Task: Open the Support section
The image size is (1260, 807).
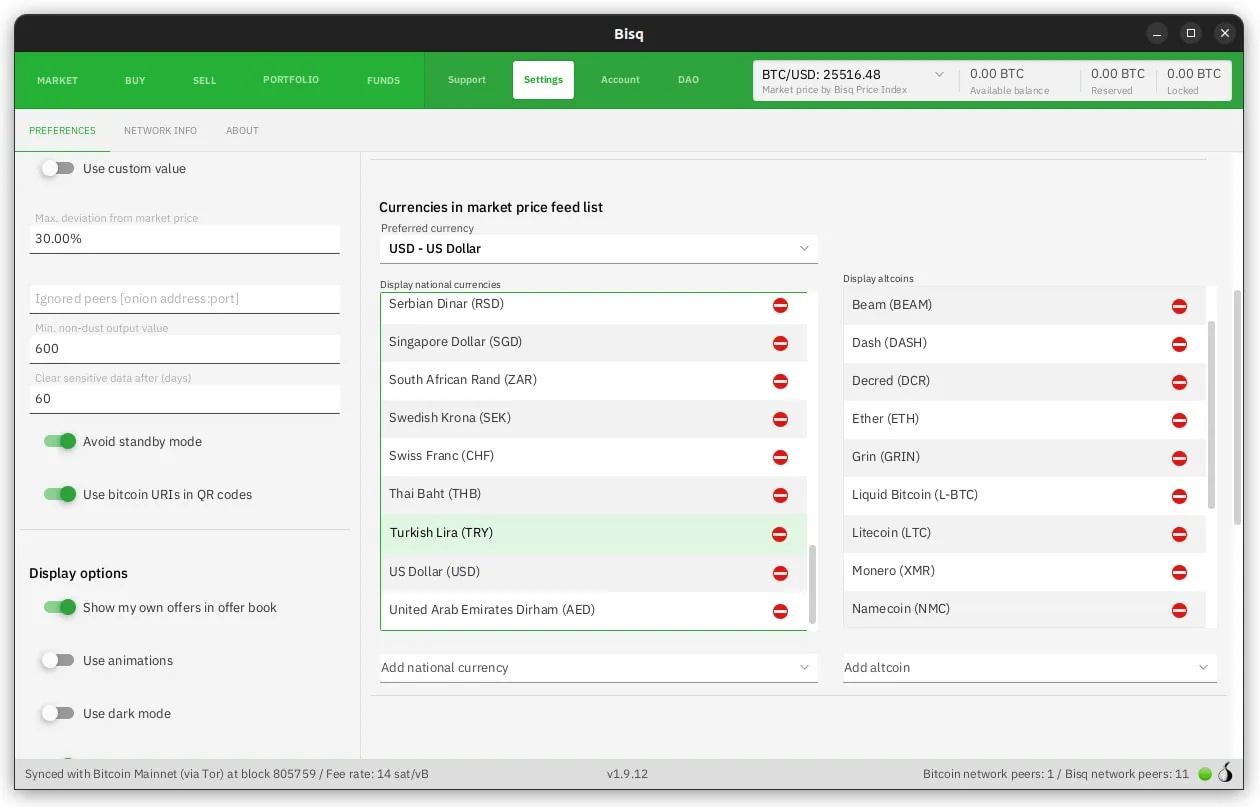Action: pos(467,80)
